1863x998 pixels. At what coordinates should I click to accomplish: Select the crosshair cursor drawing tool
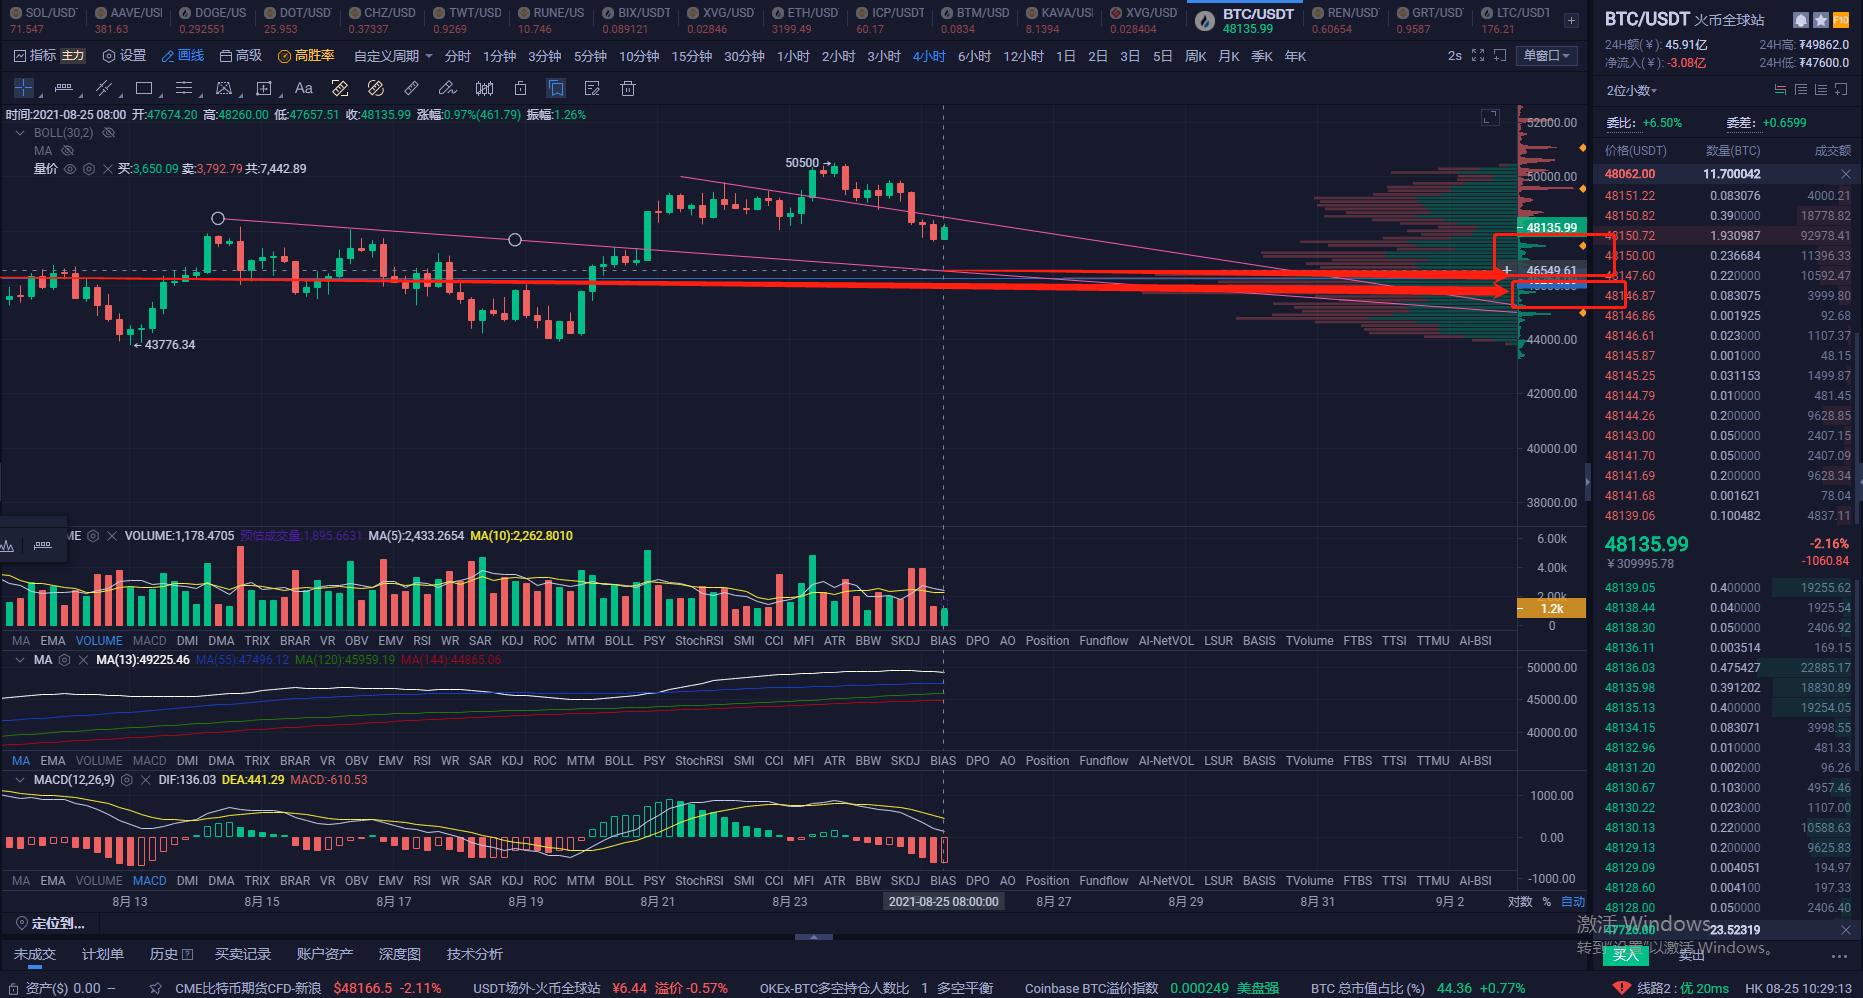(24, 88)
